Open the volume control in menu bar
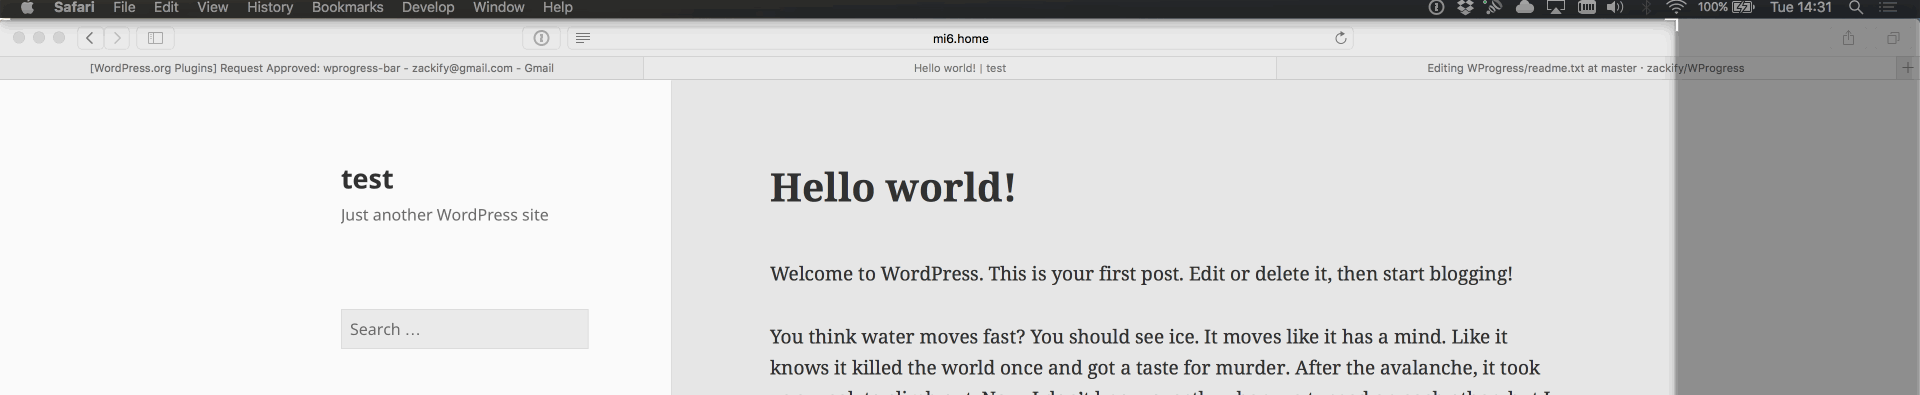Image resolution: width=1920 pixels, height=395 pixels. click(1615, 7)
